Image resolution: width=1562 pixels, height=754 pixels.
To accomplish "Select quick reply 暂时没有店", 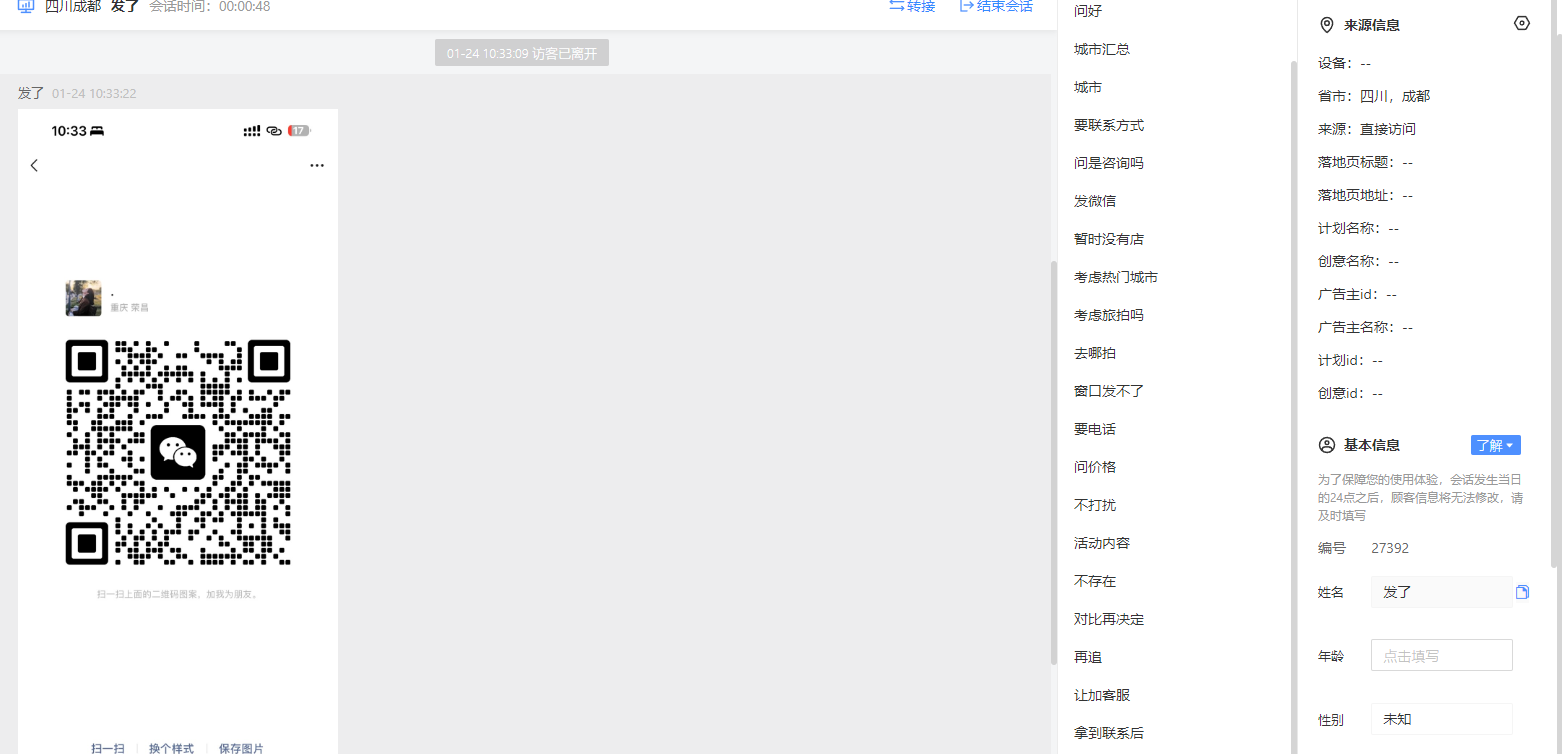I will pos(1109,239).
